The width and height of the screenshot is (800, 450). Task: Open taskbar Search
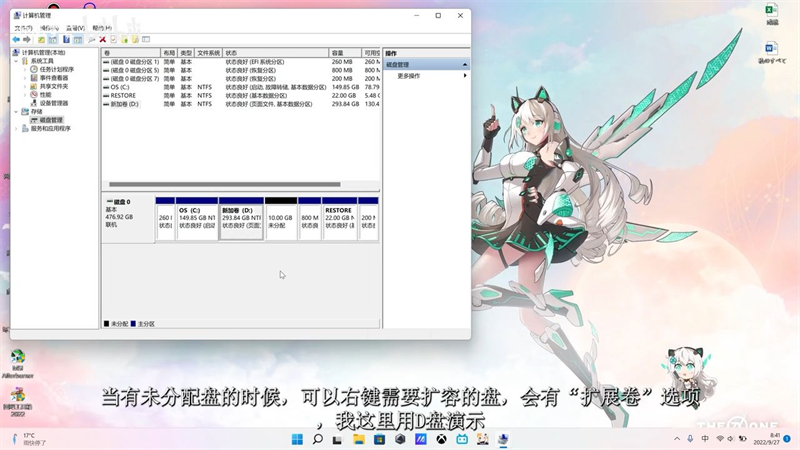[x=317, y=439]
